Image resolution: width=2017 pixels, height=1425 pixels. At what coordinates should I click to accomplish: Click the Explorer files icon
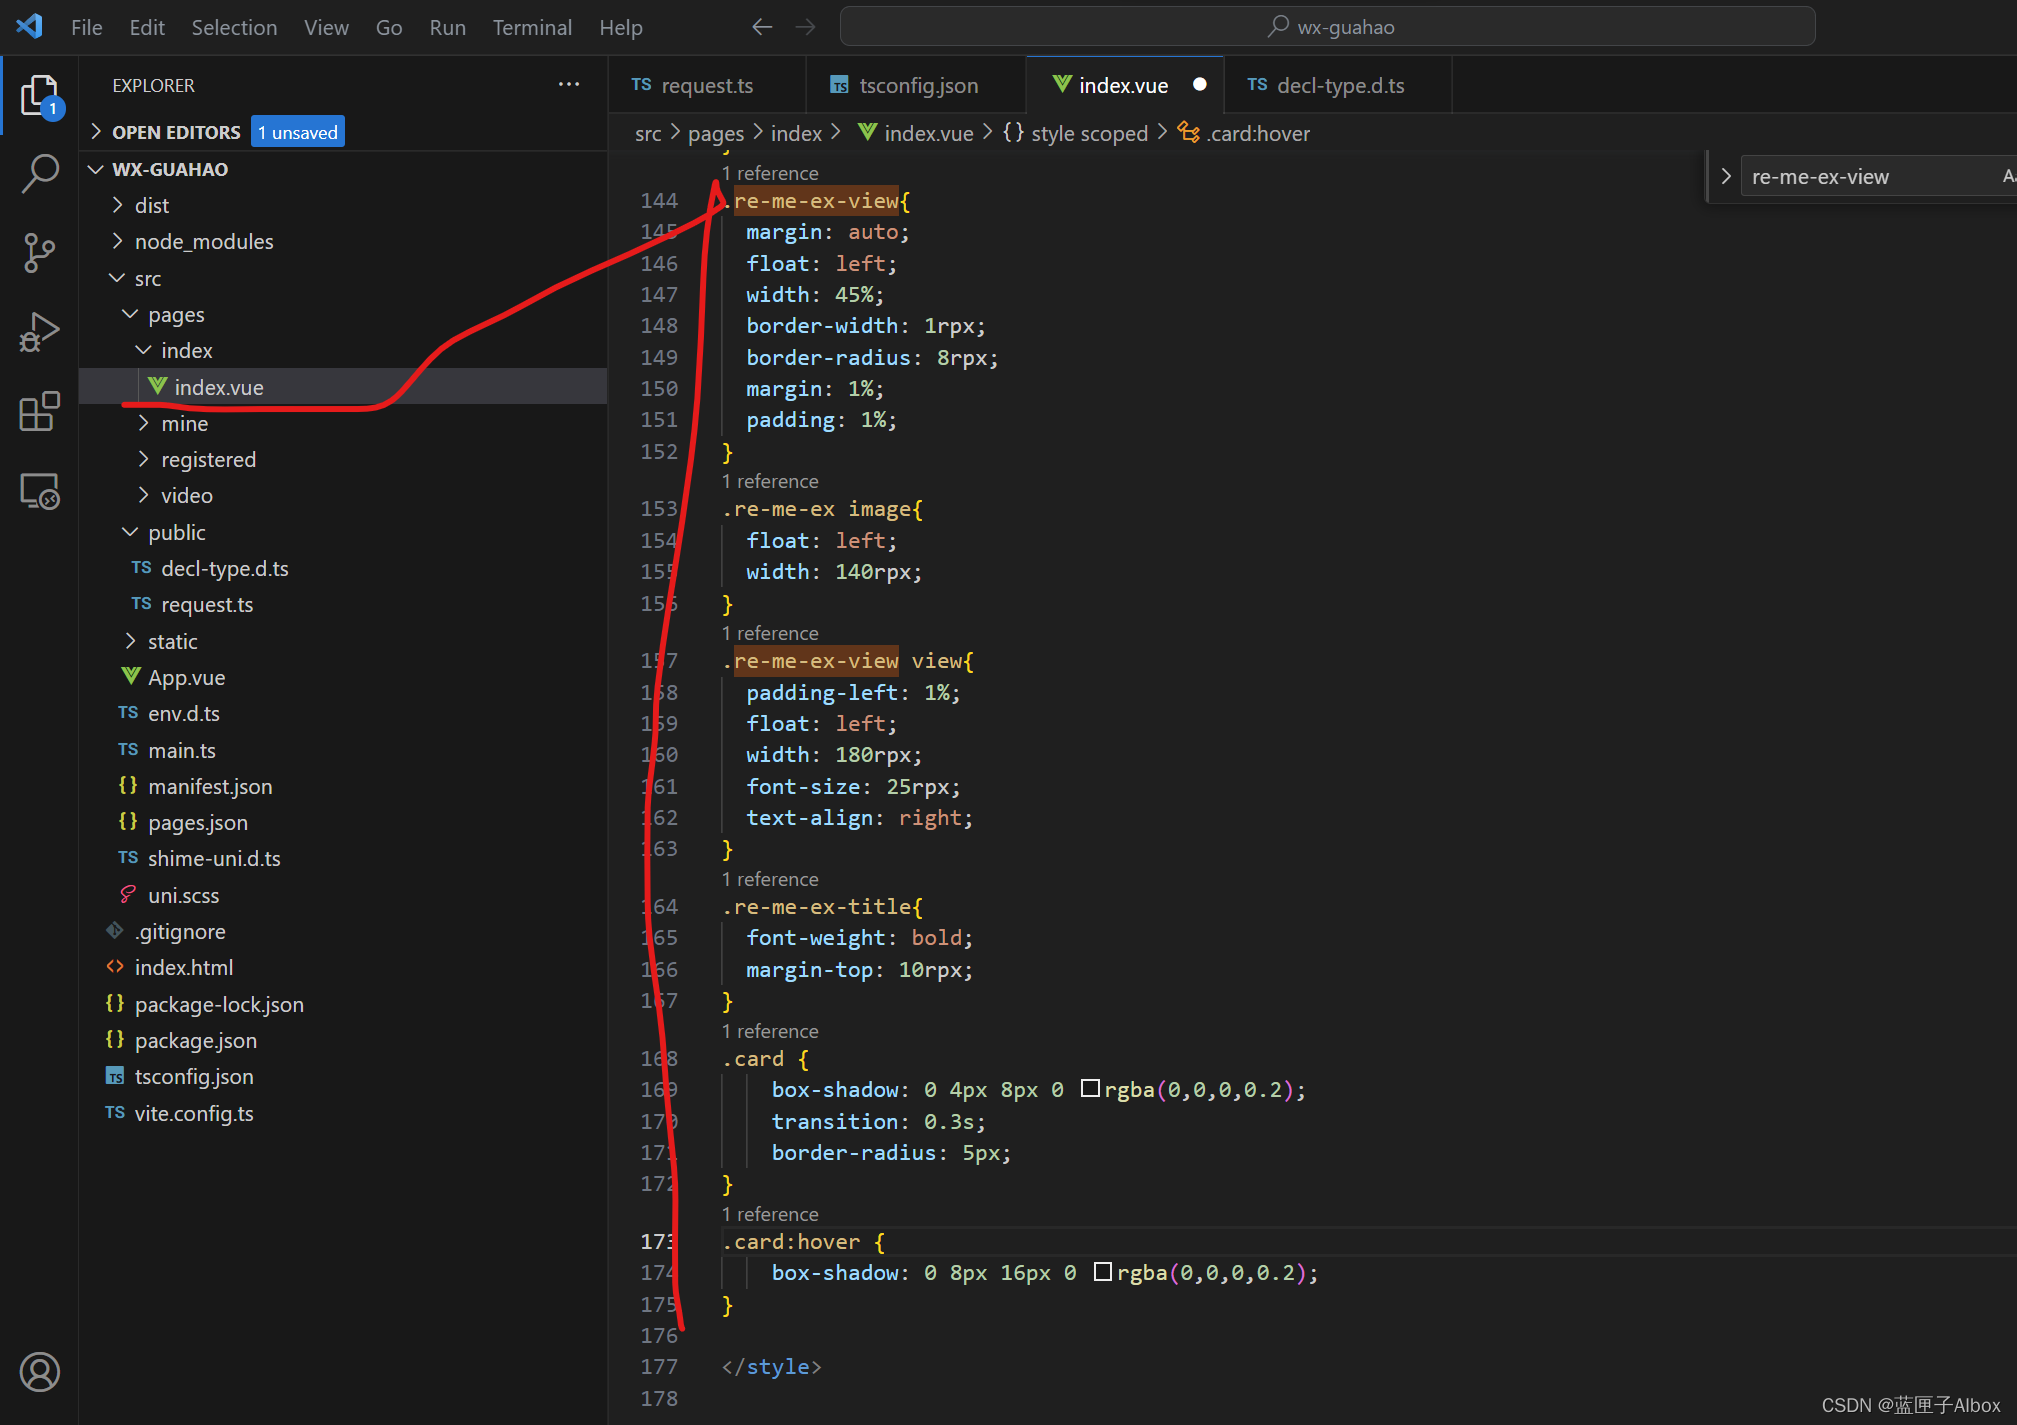(x=40, y=95)
